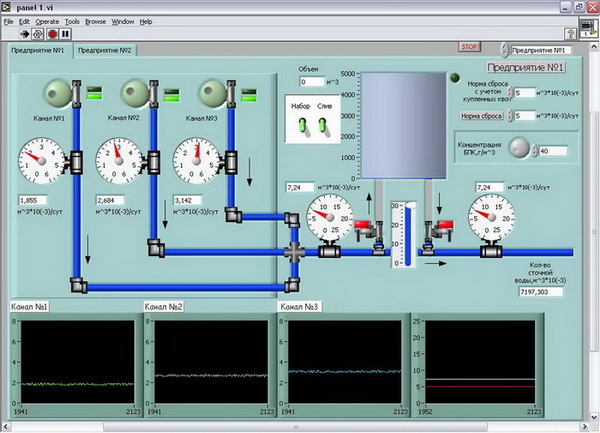The width and height of the screenshot is (600, 433).
Task: Open the Browse menu
Action: click(95, 22)
